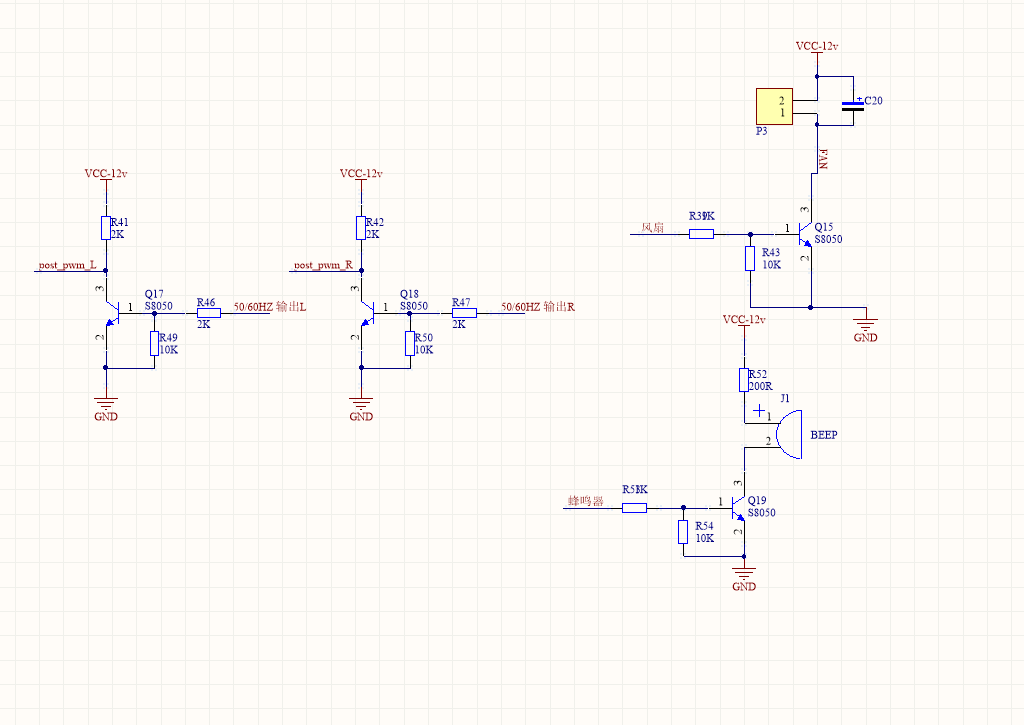
Task: Click resistor R52 200R
Action: click(744, 380)
